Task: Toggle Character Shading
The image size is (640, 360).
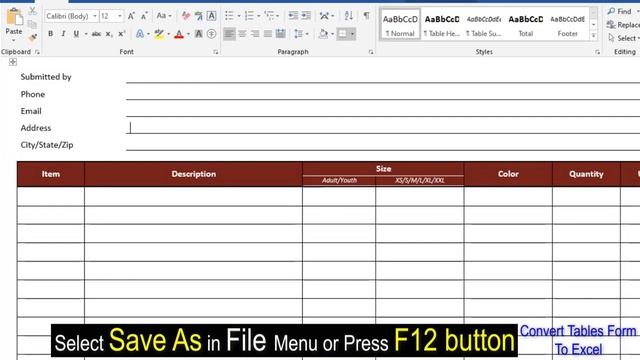Action: (x=199, y=34)
